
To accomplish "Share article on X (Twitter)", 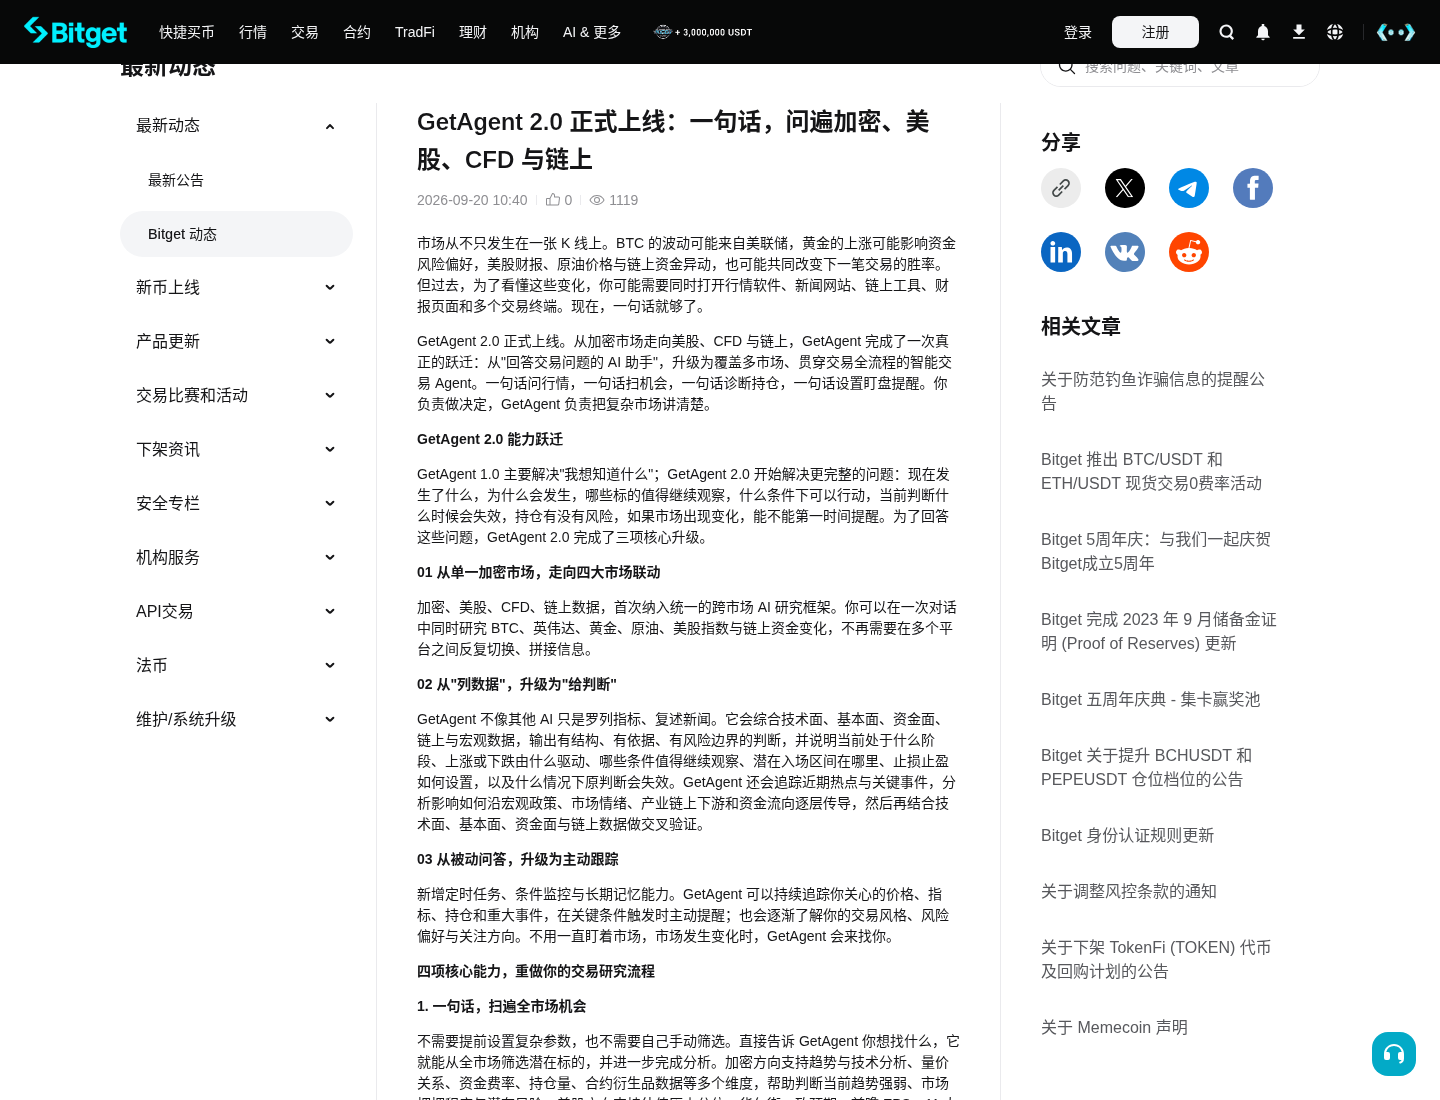I will pyautogui.click(x=1125, y=188).
